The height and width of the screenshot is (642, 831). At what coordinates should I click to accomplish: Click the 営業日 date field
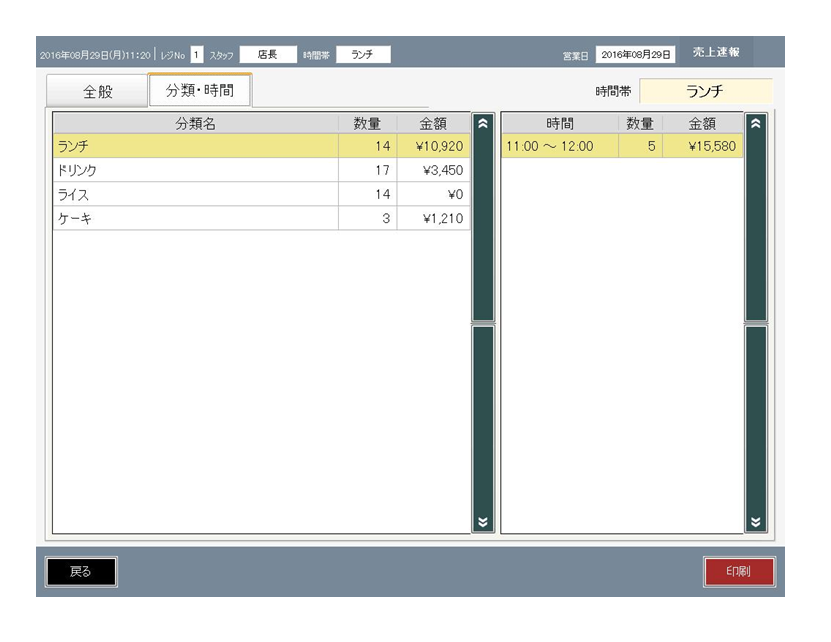click(x=636, y=54)
